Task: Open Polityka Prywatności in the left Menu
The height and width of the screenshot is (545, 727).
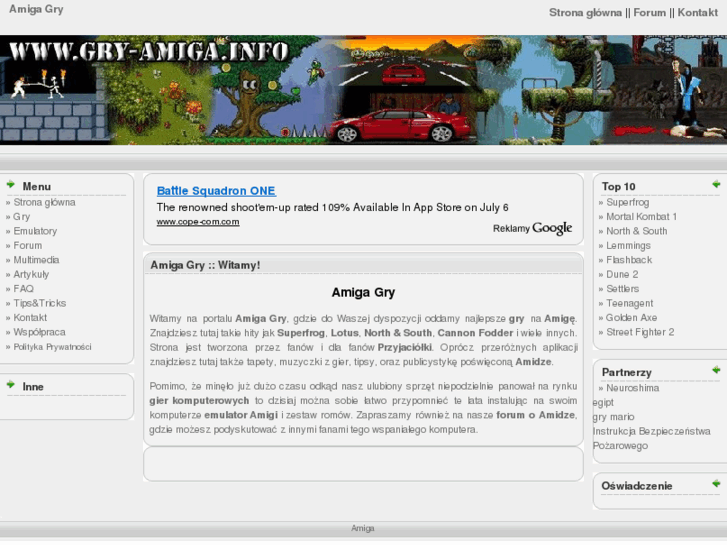Action: [x=52, y=346]
